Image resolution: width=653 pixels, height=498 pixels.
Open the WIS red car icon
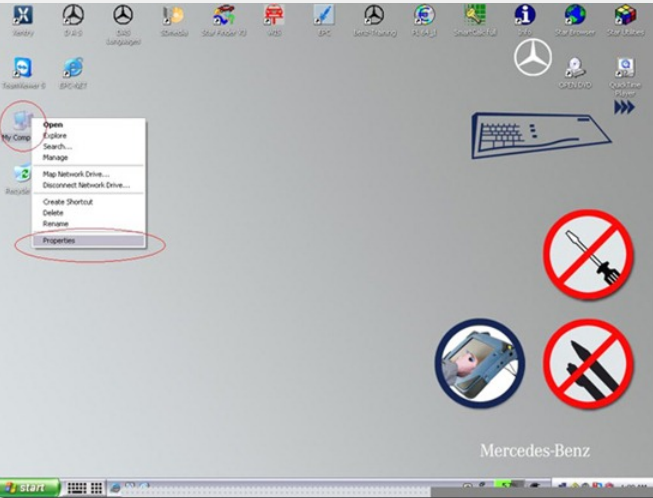tap(274, 15)
